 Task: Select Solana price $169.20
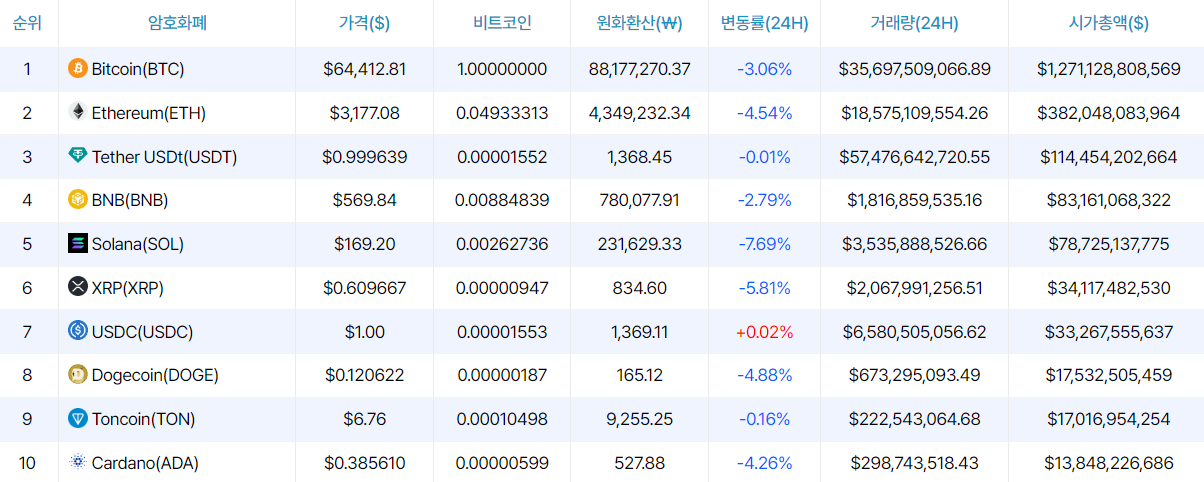[x=365, y=244]
